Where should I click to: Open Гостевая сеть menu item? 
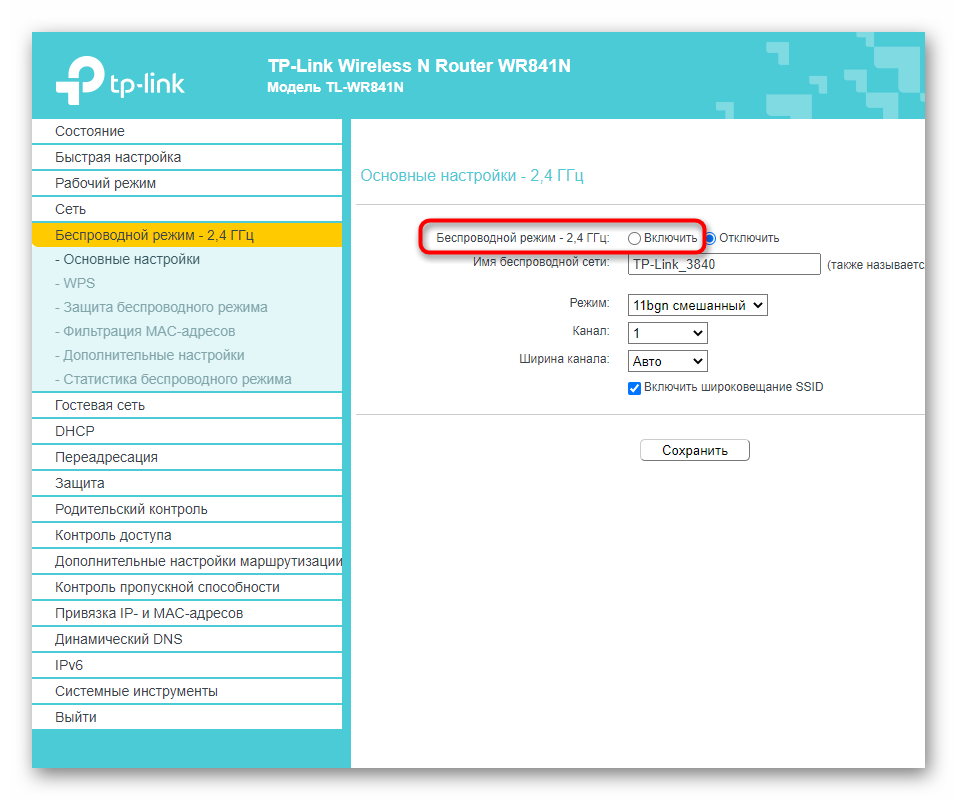click(x=187, y=405)
